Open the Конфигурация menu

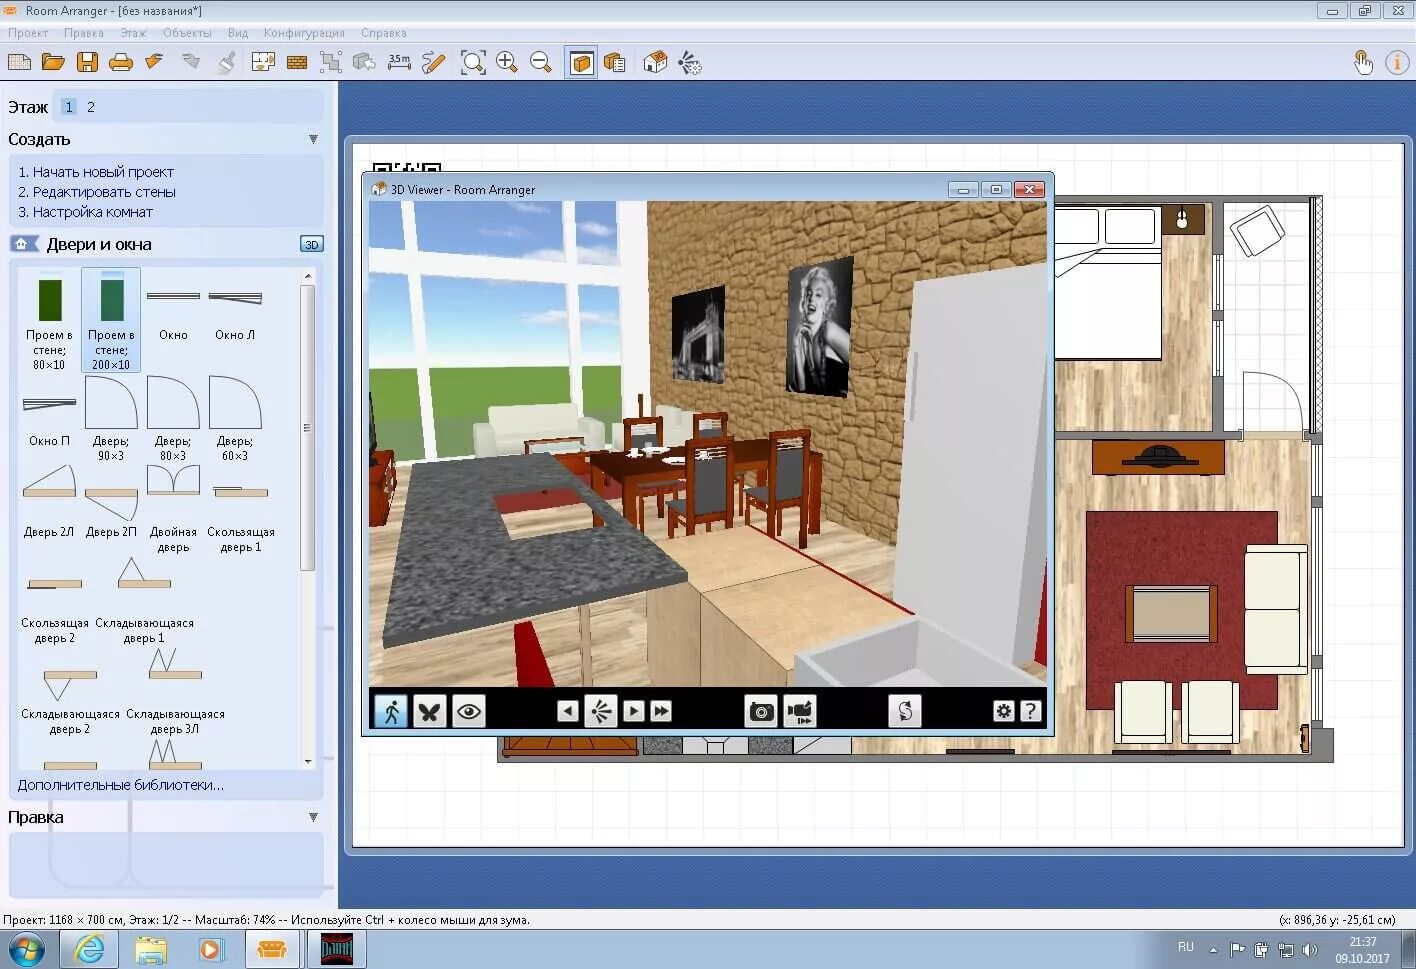[x=304, y=33]
